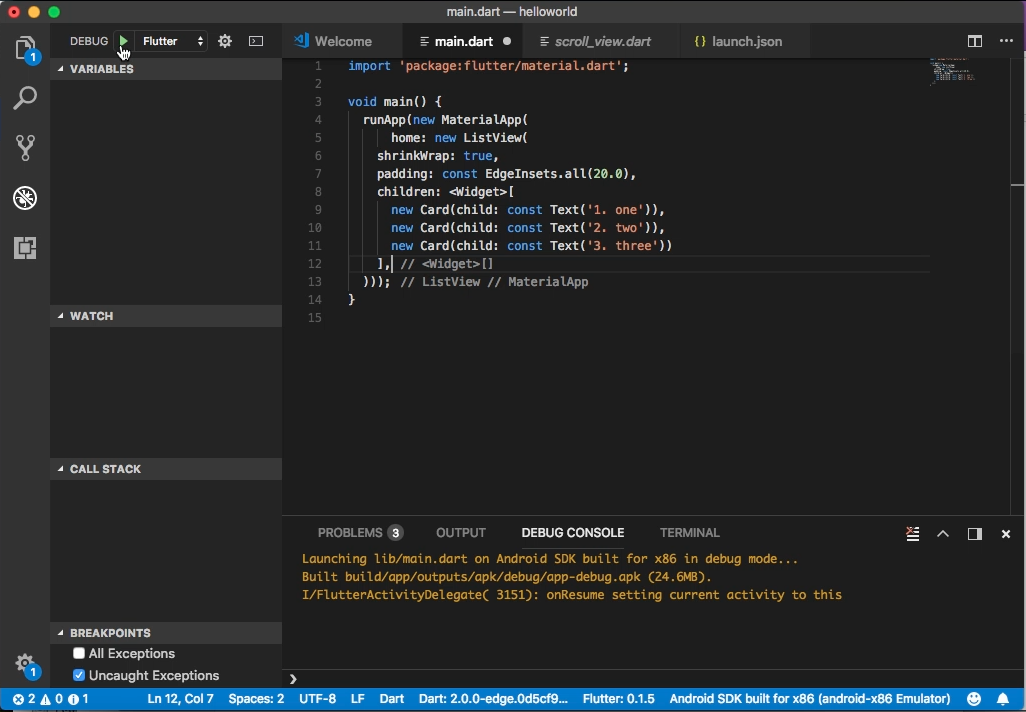This screenshot has height=712, width=1026.
Task: Change indentation via Spaces: 2
Action: [256, 699]
